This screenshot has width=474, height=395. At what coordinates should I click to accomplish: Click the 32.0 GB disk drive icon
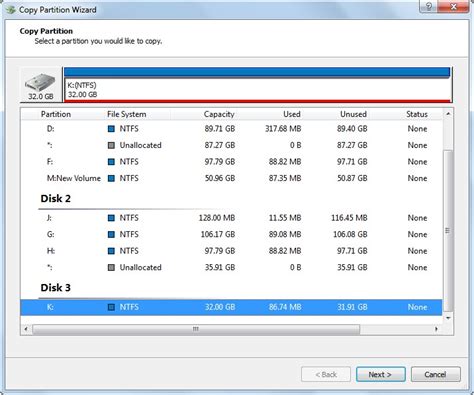pyautogui.click(x=40, y=82)
